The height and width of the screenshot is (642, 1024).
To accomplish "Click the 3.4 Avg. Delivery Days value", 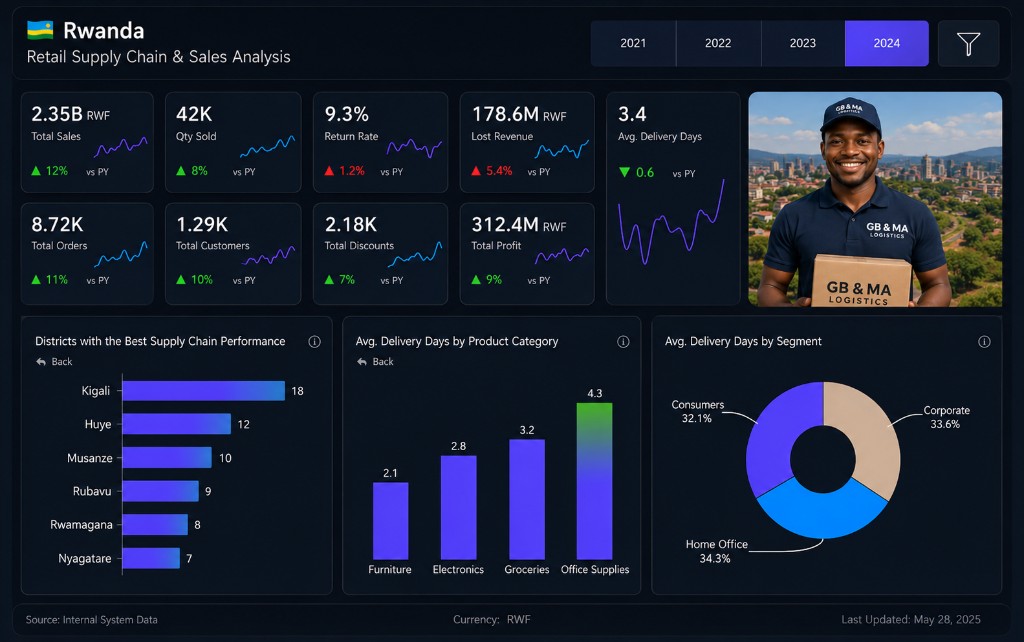I will pyautogui.click(x=632, y=114).
